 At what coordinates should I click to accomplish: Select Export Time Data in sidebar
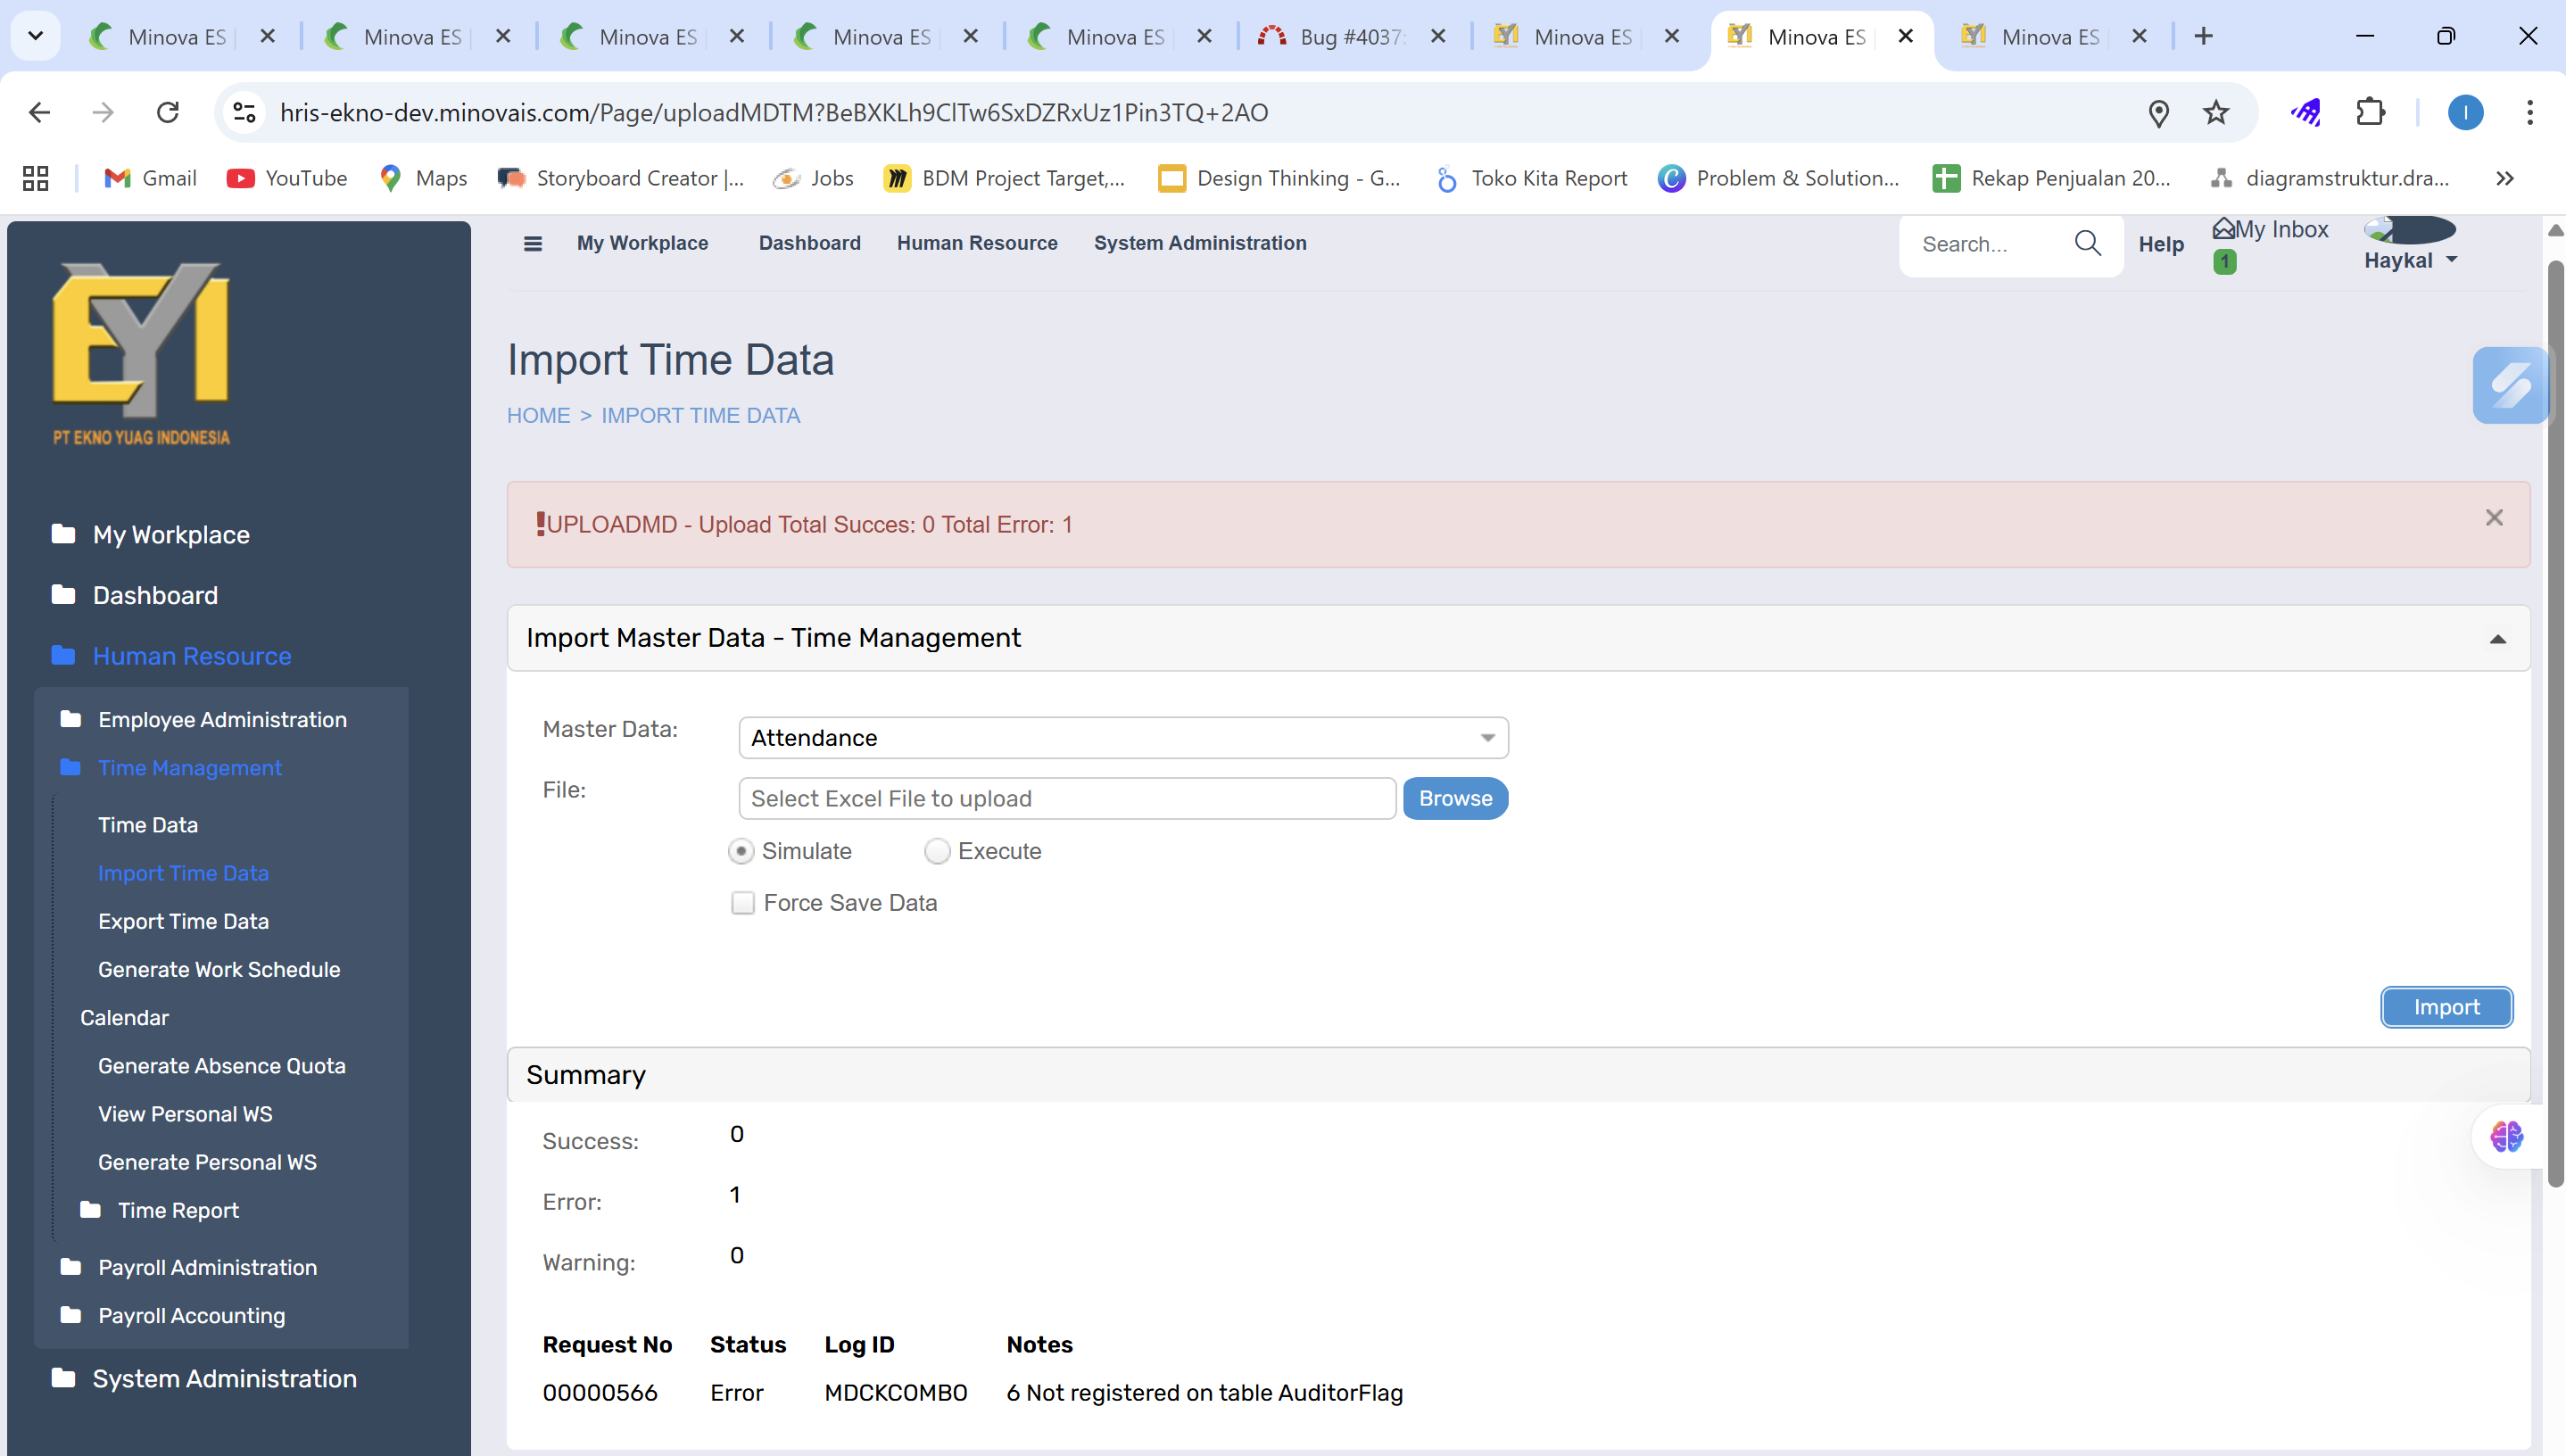click(x=183, y=921)
